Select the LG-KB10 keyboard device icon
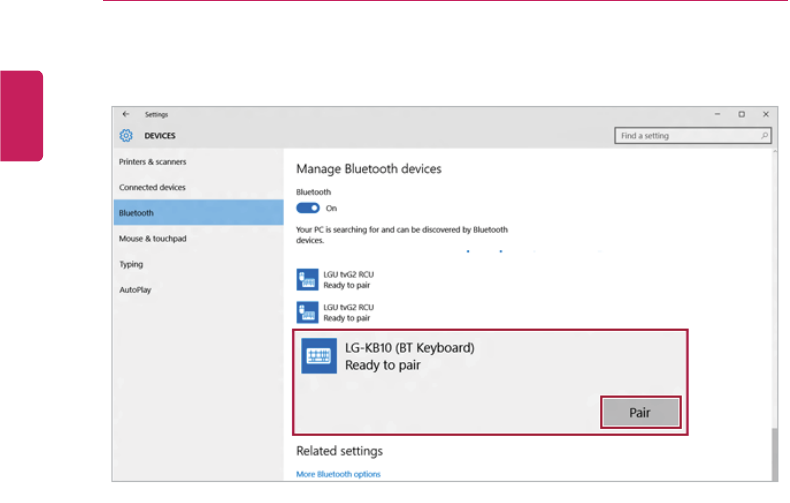Screen dimensions: 790x503 pyautogui.click(x=318, y=357)
